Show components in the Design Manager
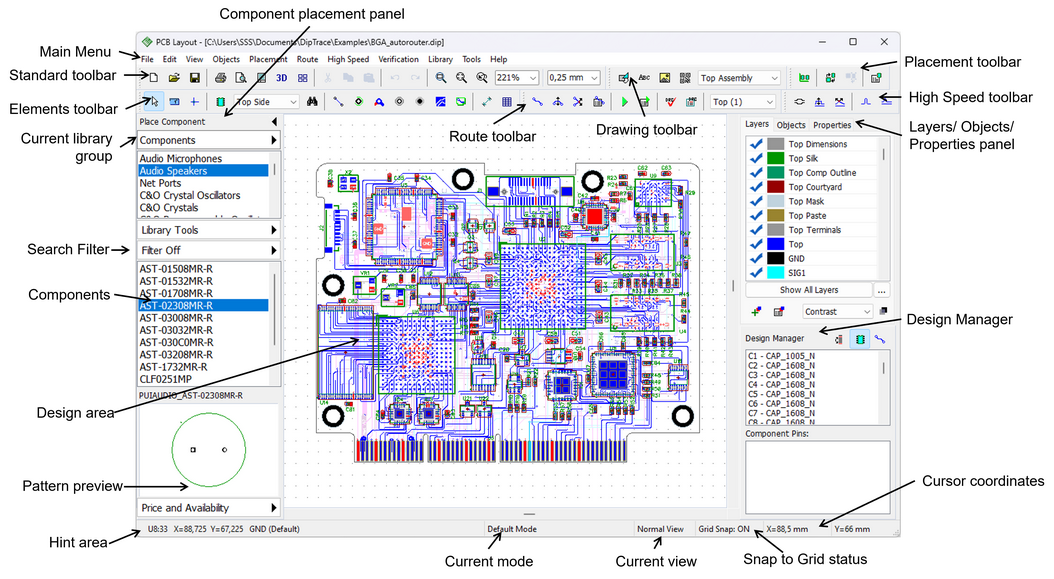The width and height of the screenshot is (1054, 579). coord(860,339)
